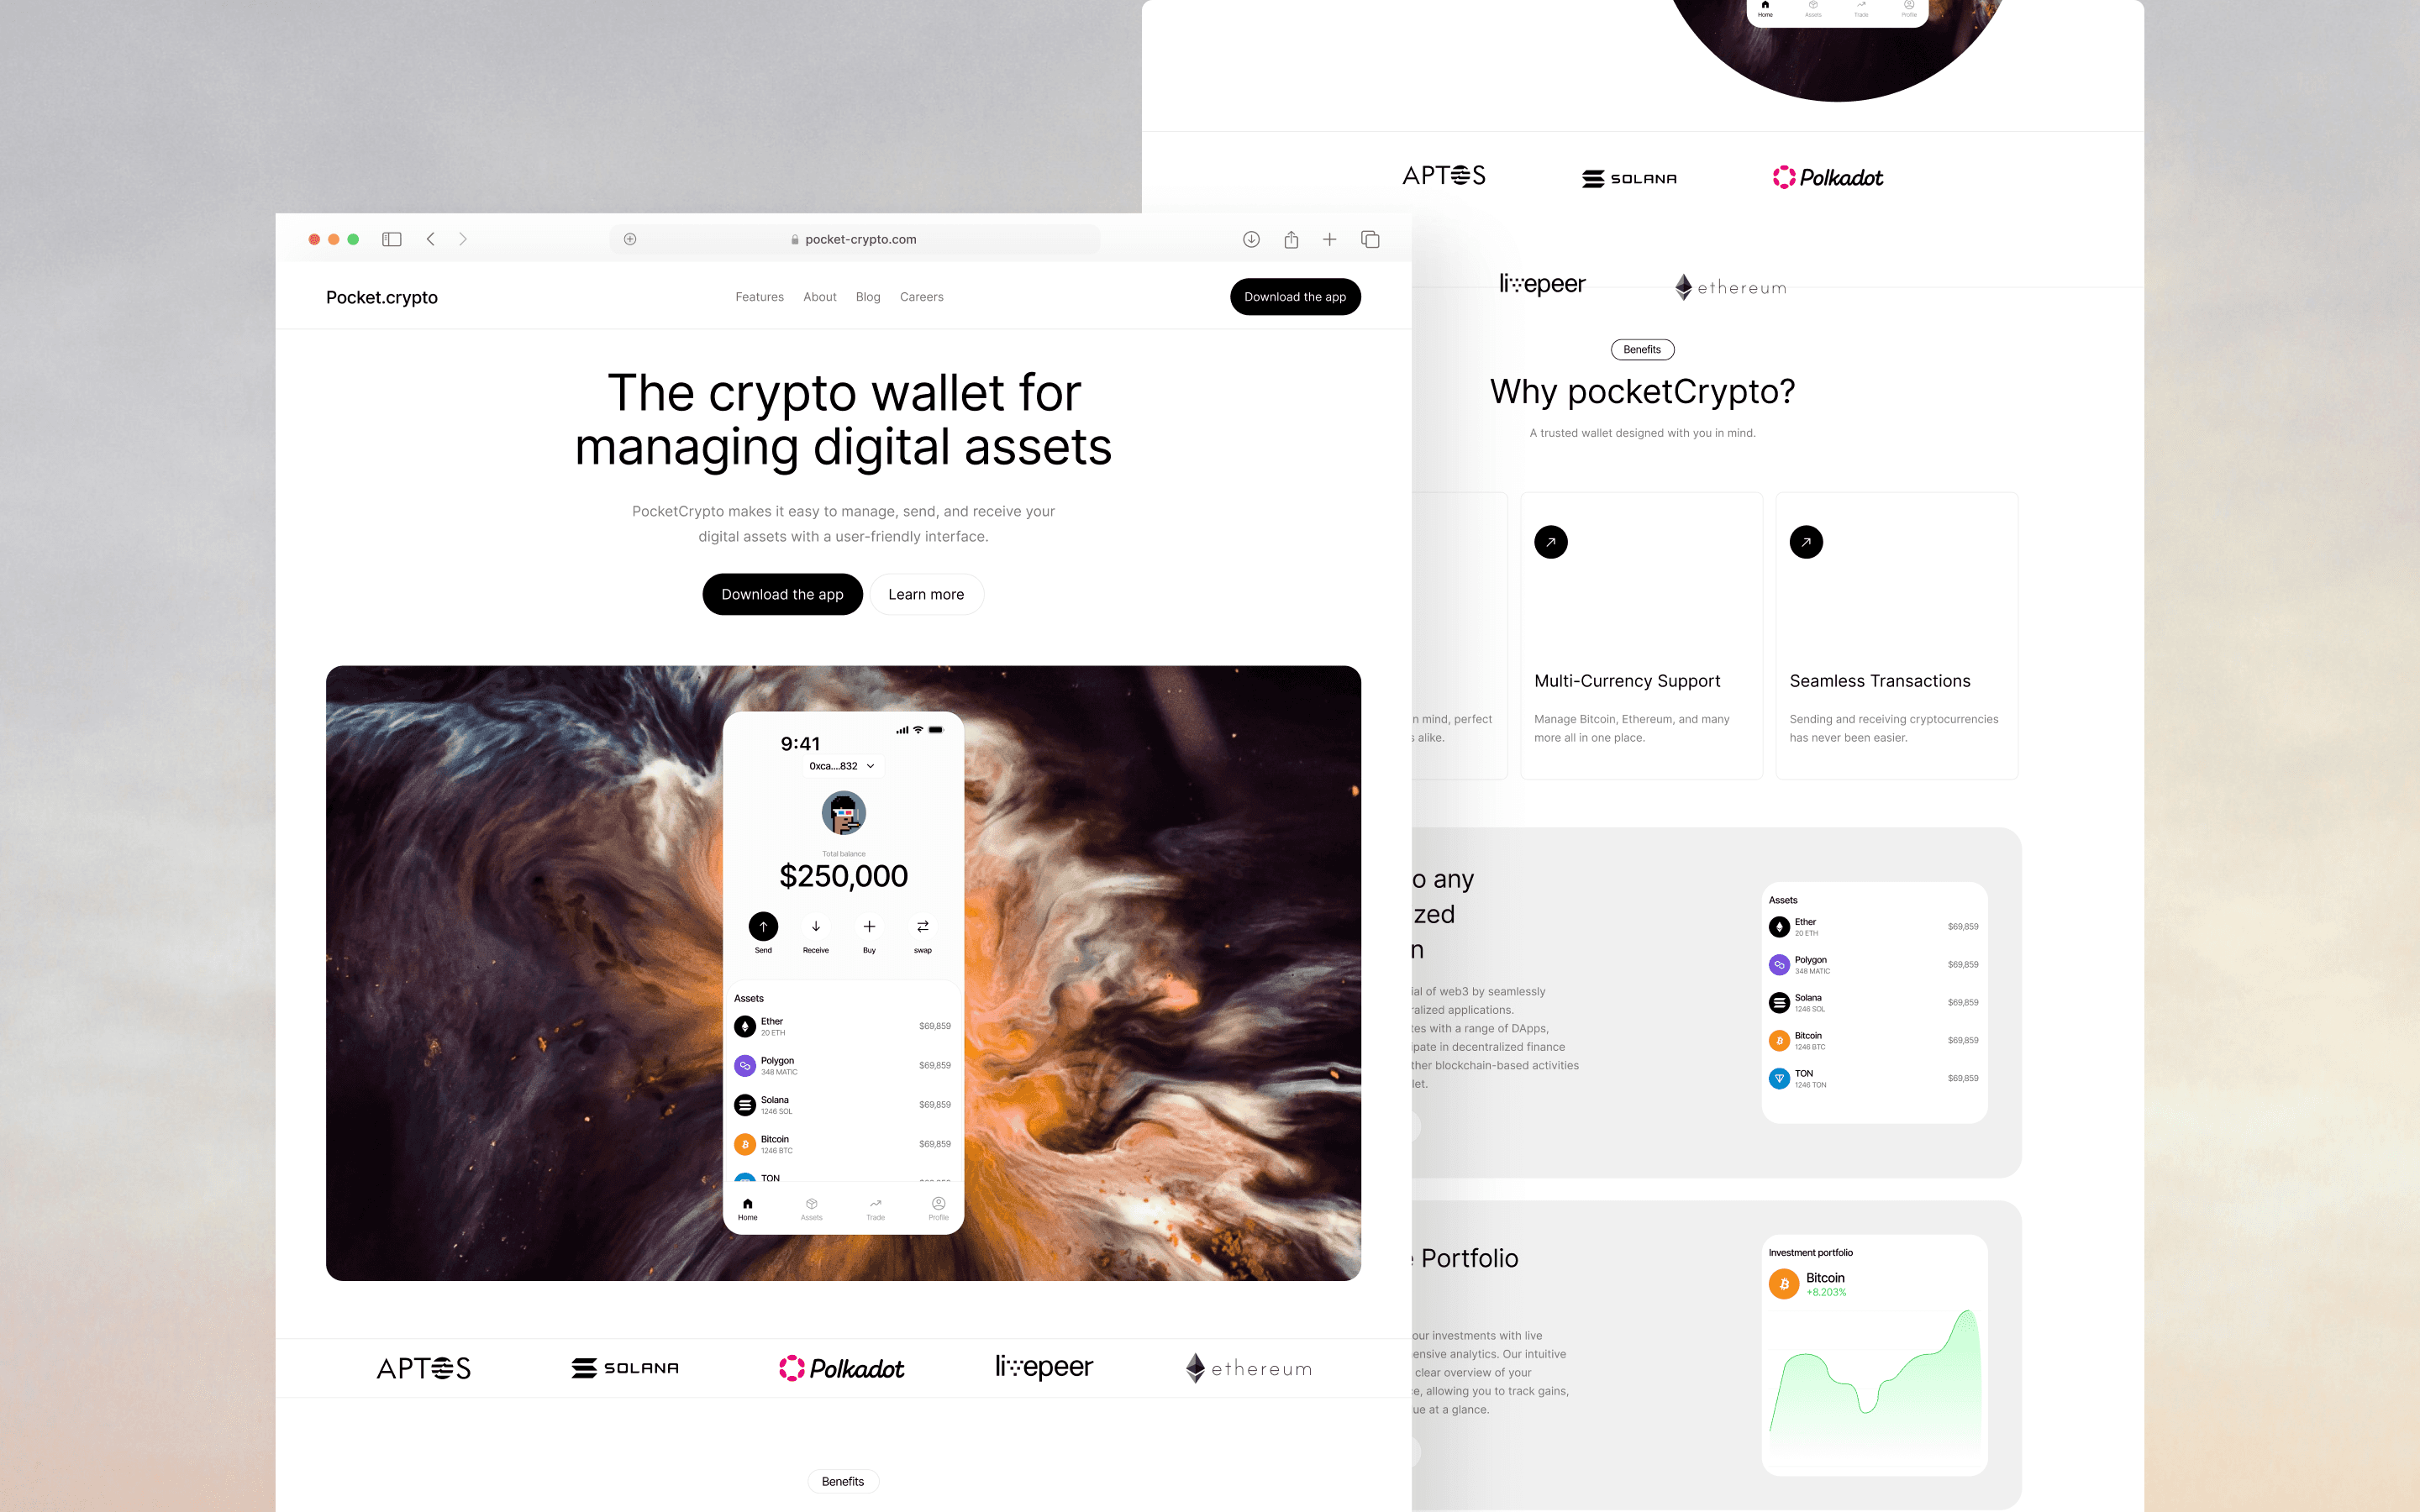Click the Seamless Transactions arrow button
The image size is (2420, 1512).
(x=1805, y=540)
